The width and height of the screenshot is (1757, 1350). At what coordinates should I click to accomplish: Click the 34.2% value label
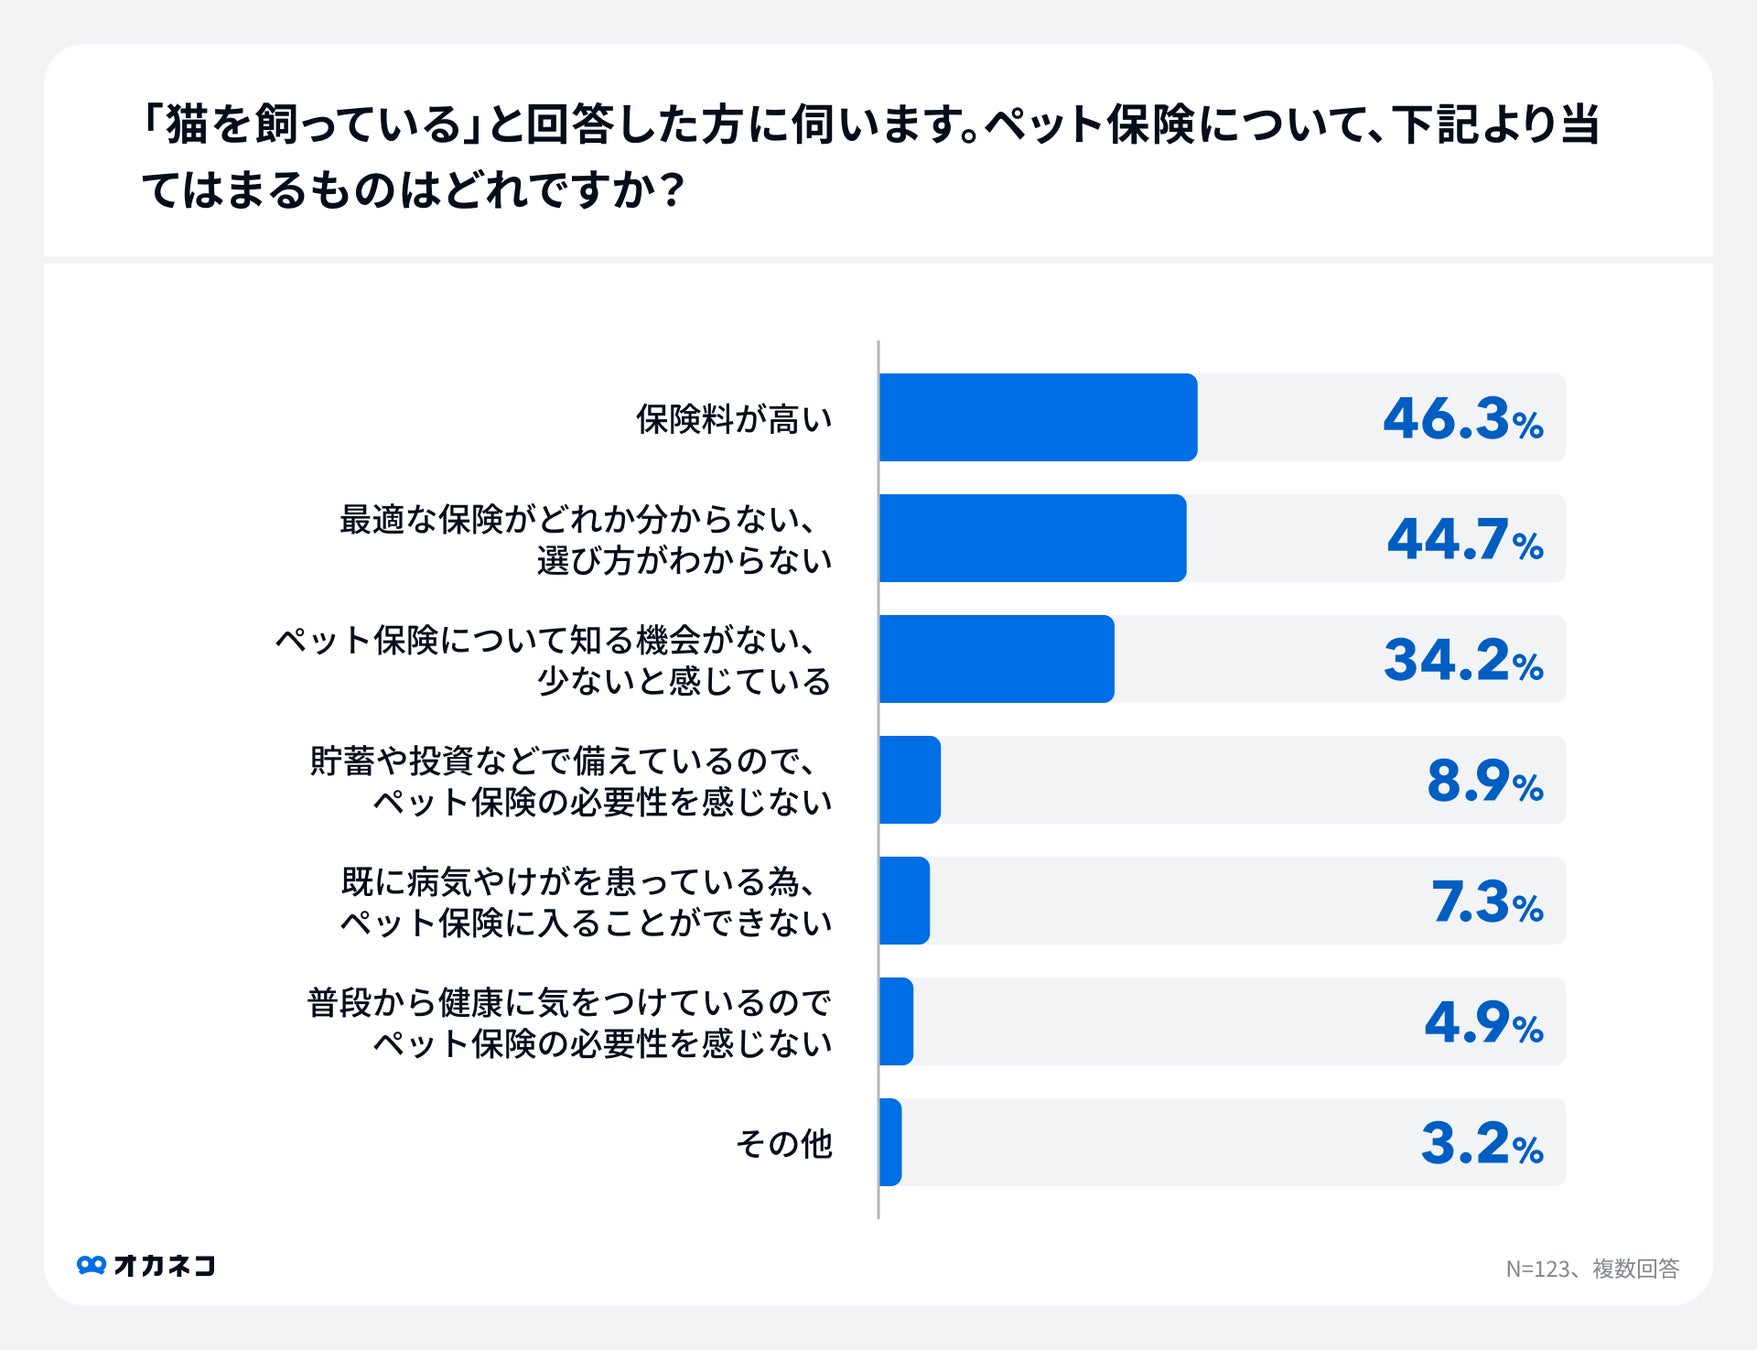pos(1464,660)
